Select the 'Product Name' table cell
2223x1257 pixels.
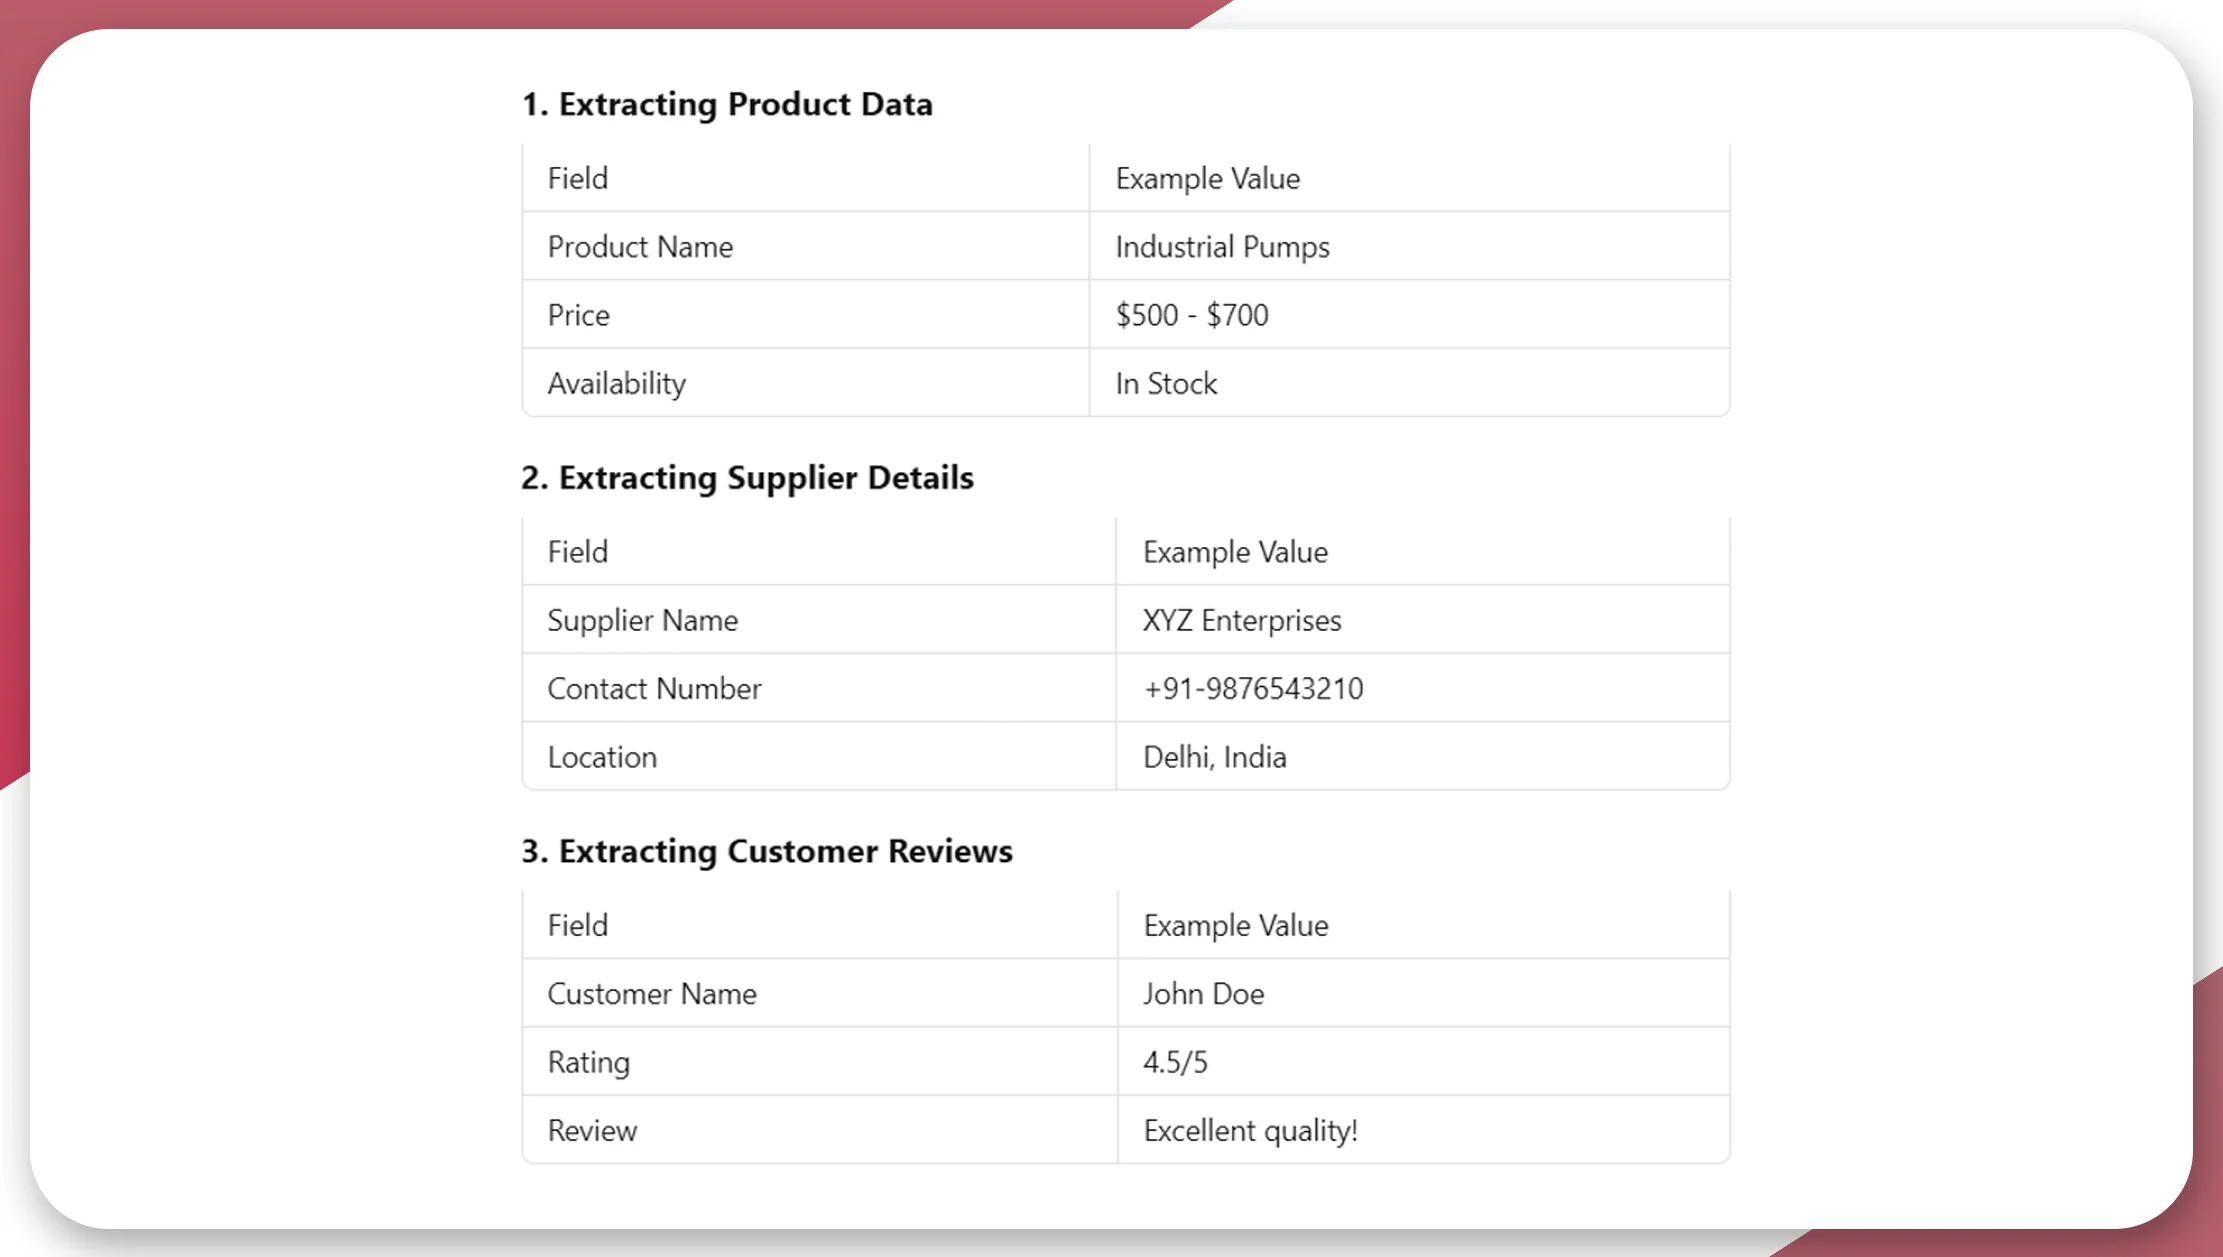pyautogui.click(x=640, y=247)
